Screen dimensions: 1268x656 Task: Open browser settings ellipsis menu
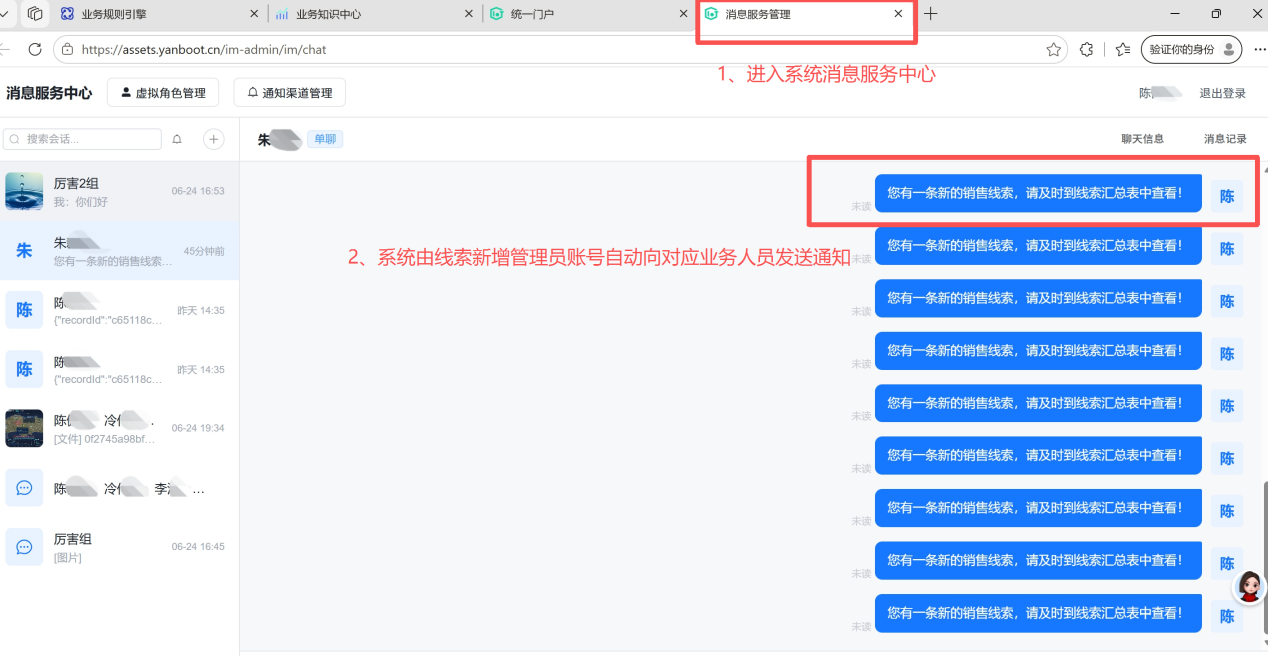(x=1259, y=49)
